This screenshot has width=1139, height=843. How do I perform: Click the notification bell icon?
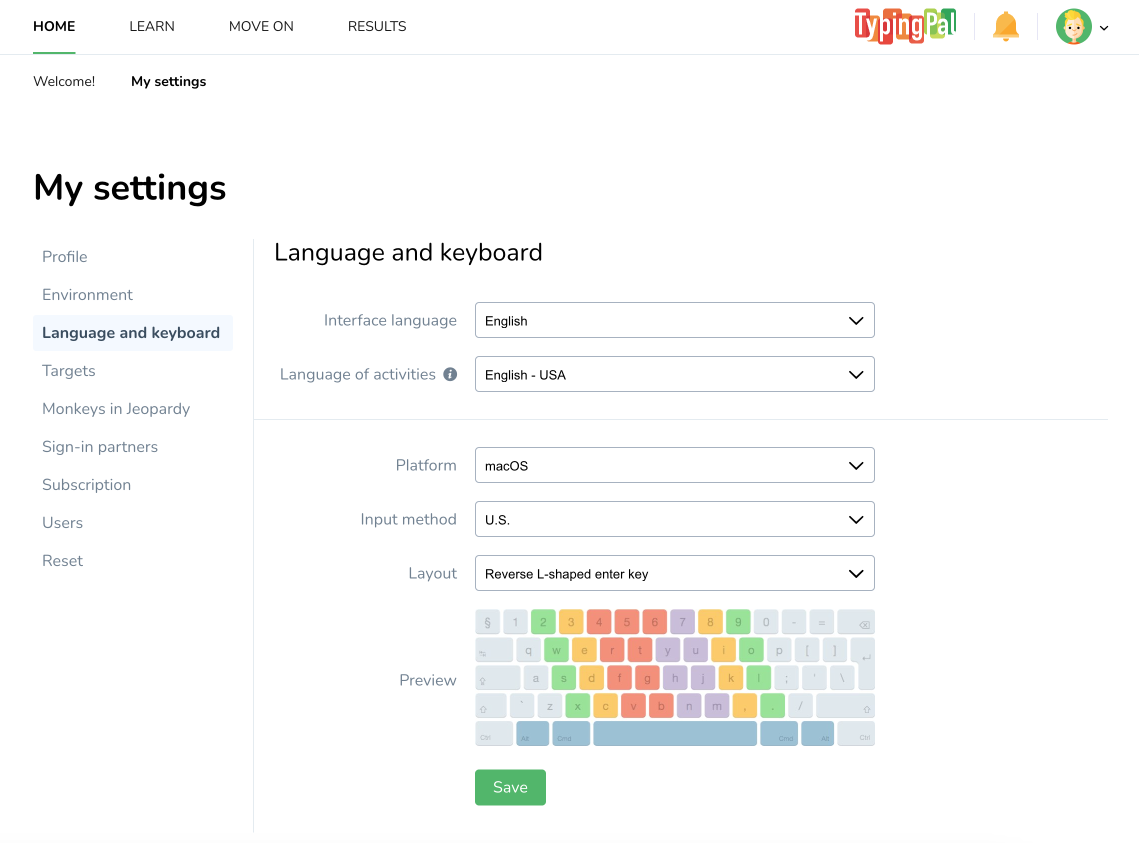1005,27
